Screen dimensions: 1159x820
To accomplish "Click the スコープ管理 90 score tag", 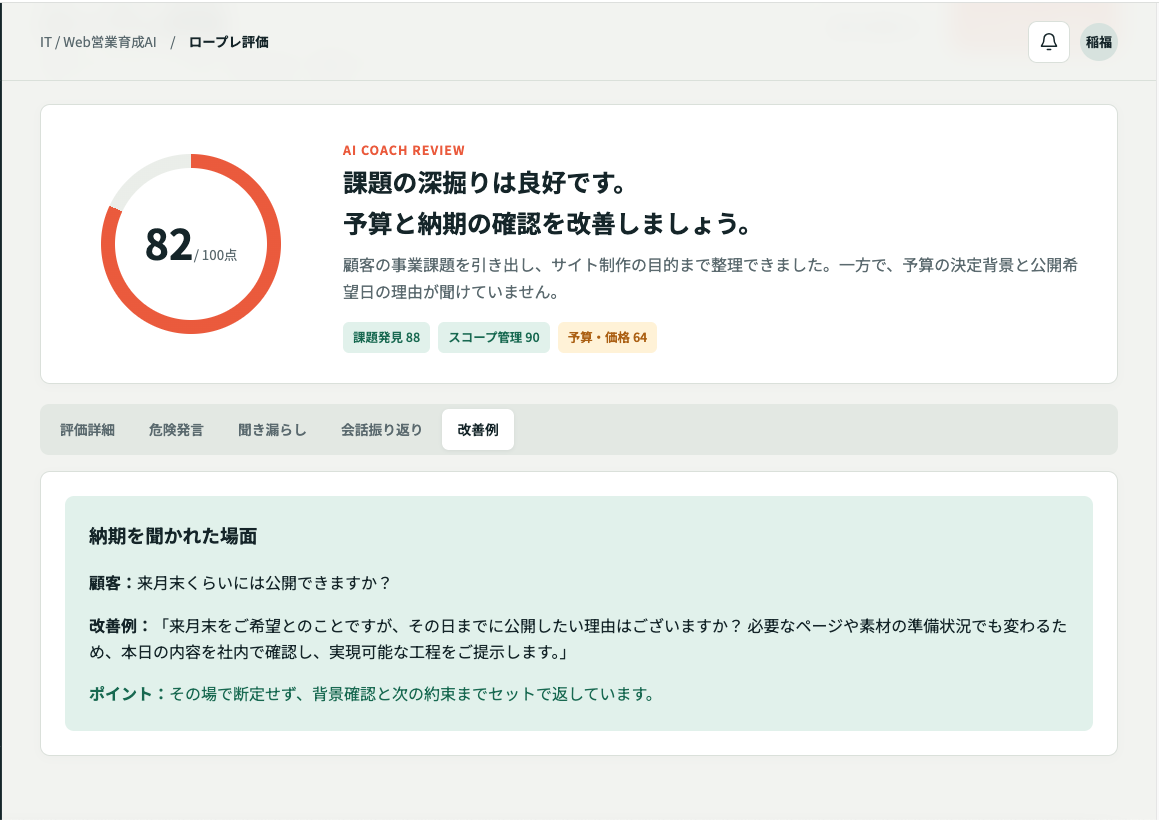I will 494,337.
